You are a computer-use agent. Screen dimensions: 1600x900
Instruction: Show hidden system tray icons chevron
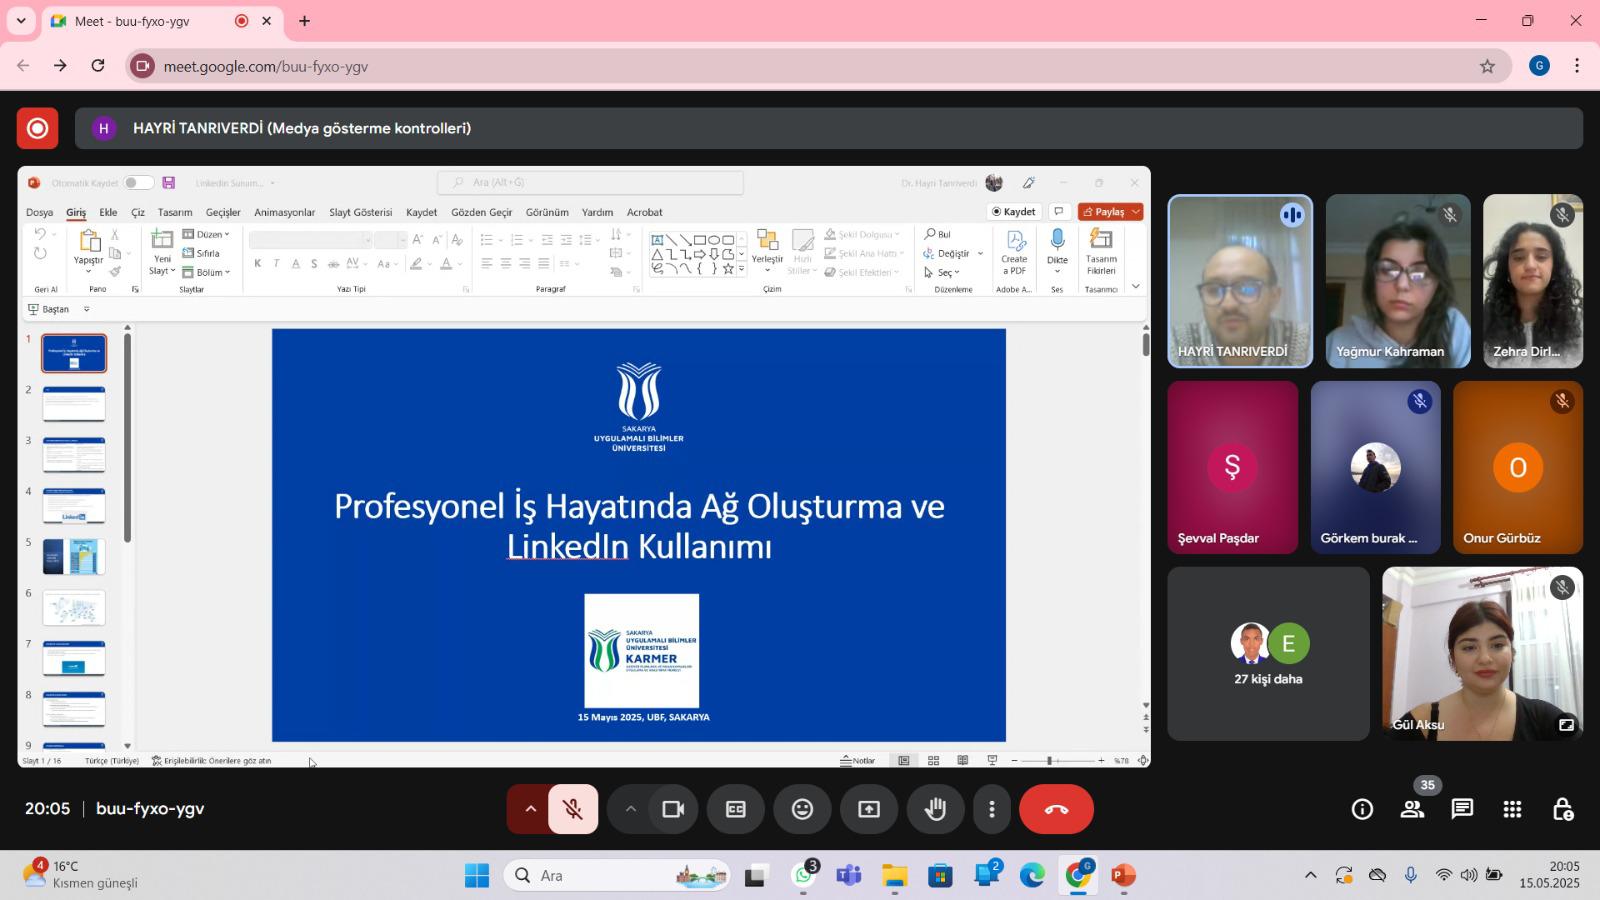pos(1310,876)
